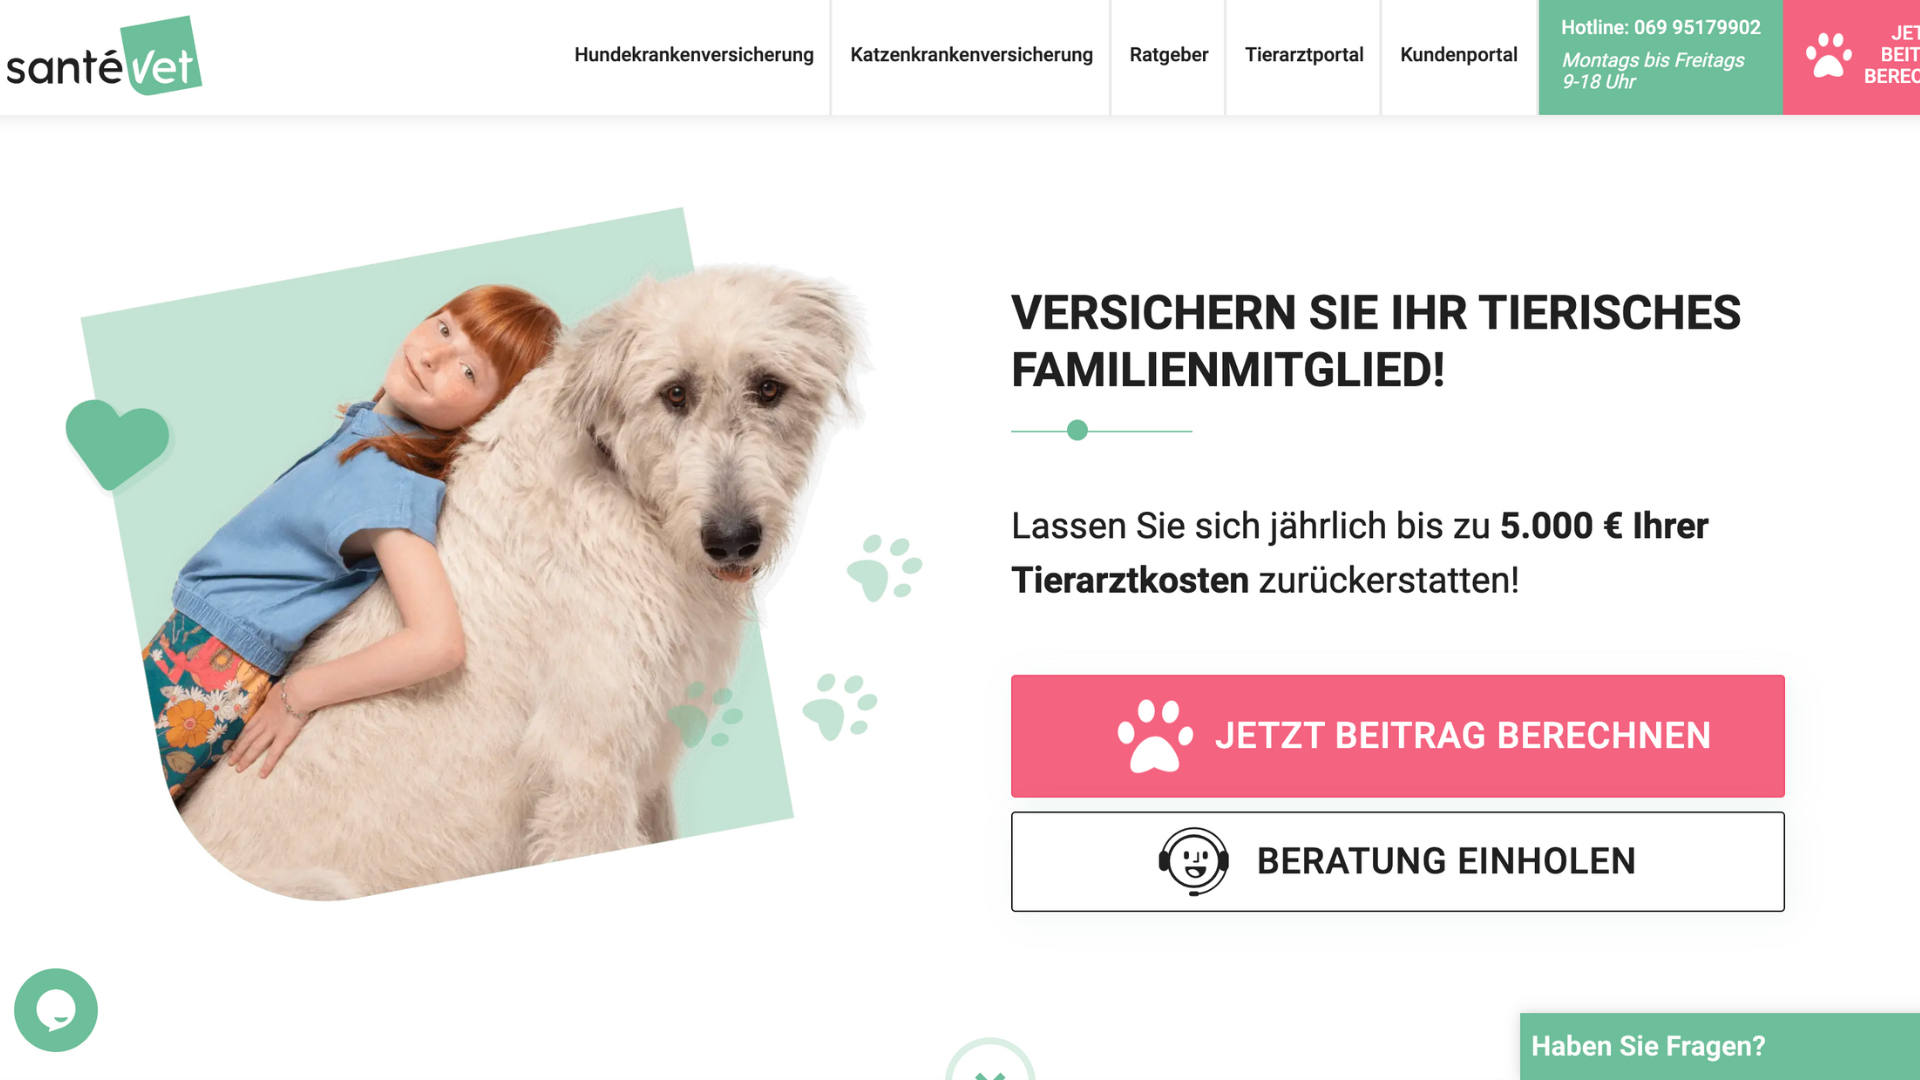Image resolution: width=1920 pixels, height=1080 pixels.
Task: Open the Hundekrankenversicherung menu
Action: pos(694,55)
